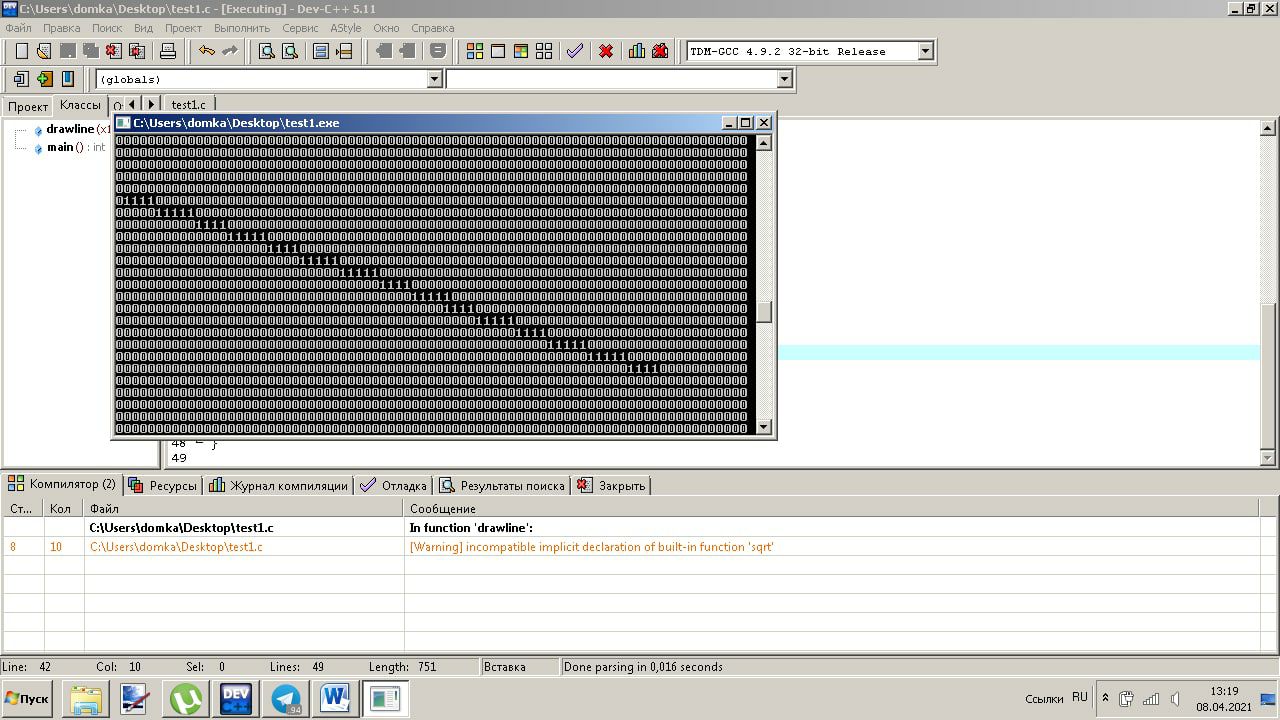Image resolution: width=1280 pixels, height=720 pixels.
Task: Open the Word taskbar icon
Action: click(335, 699)
